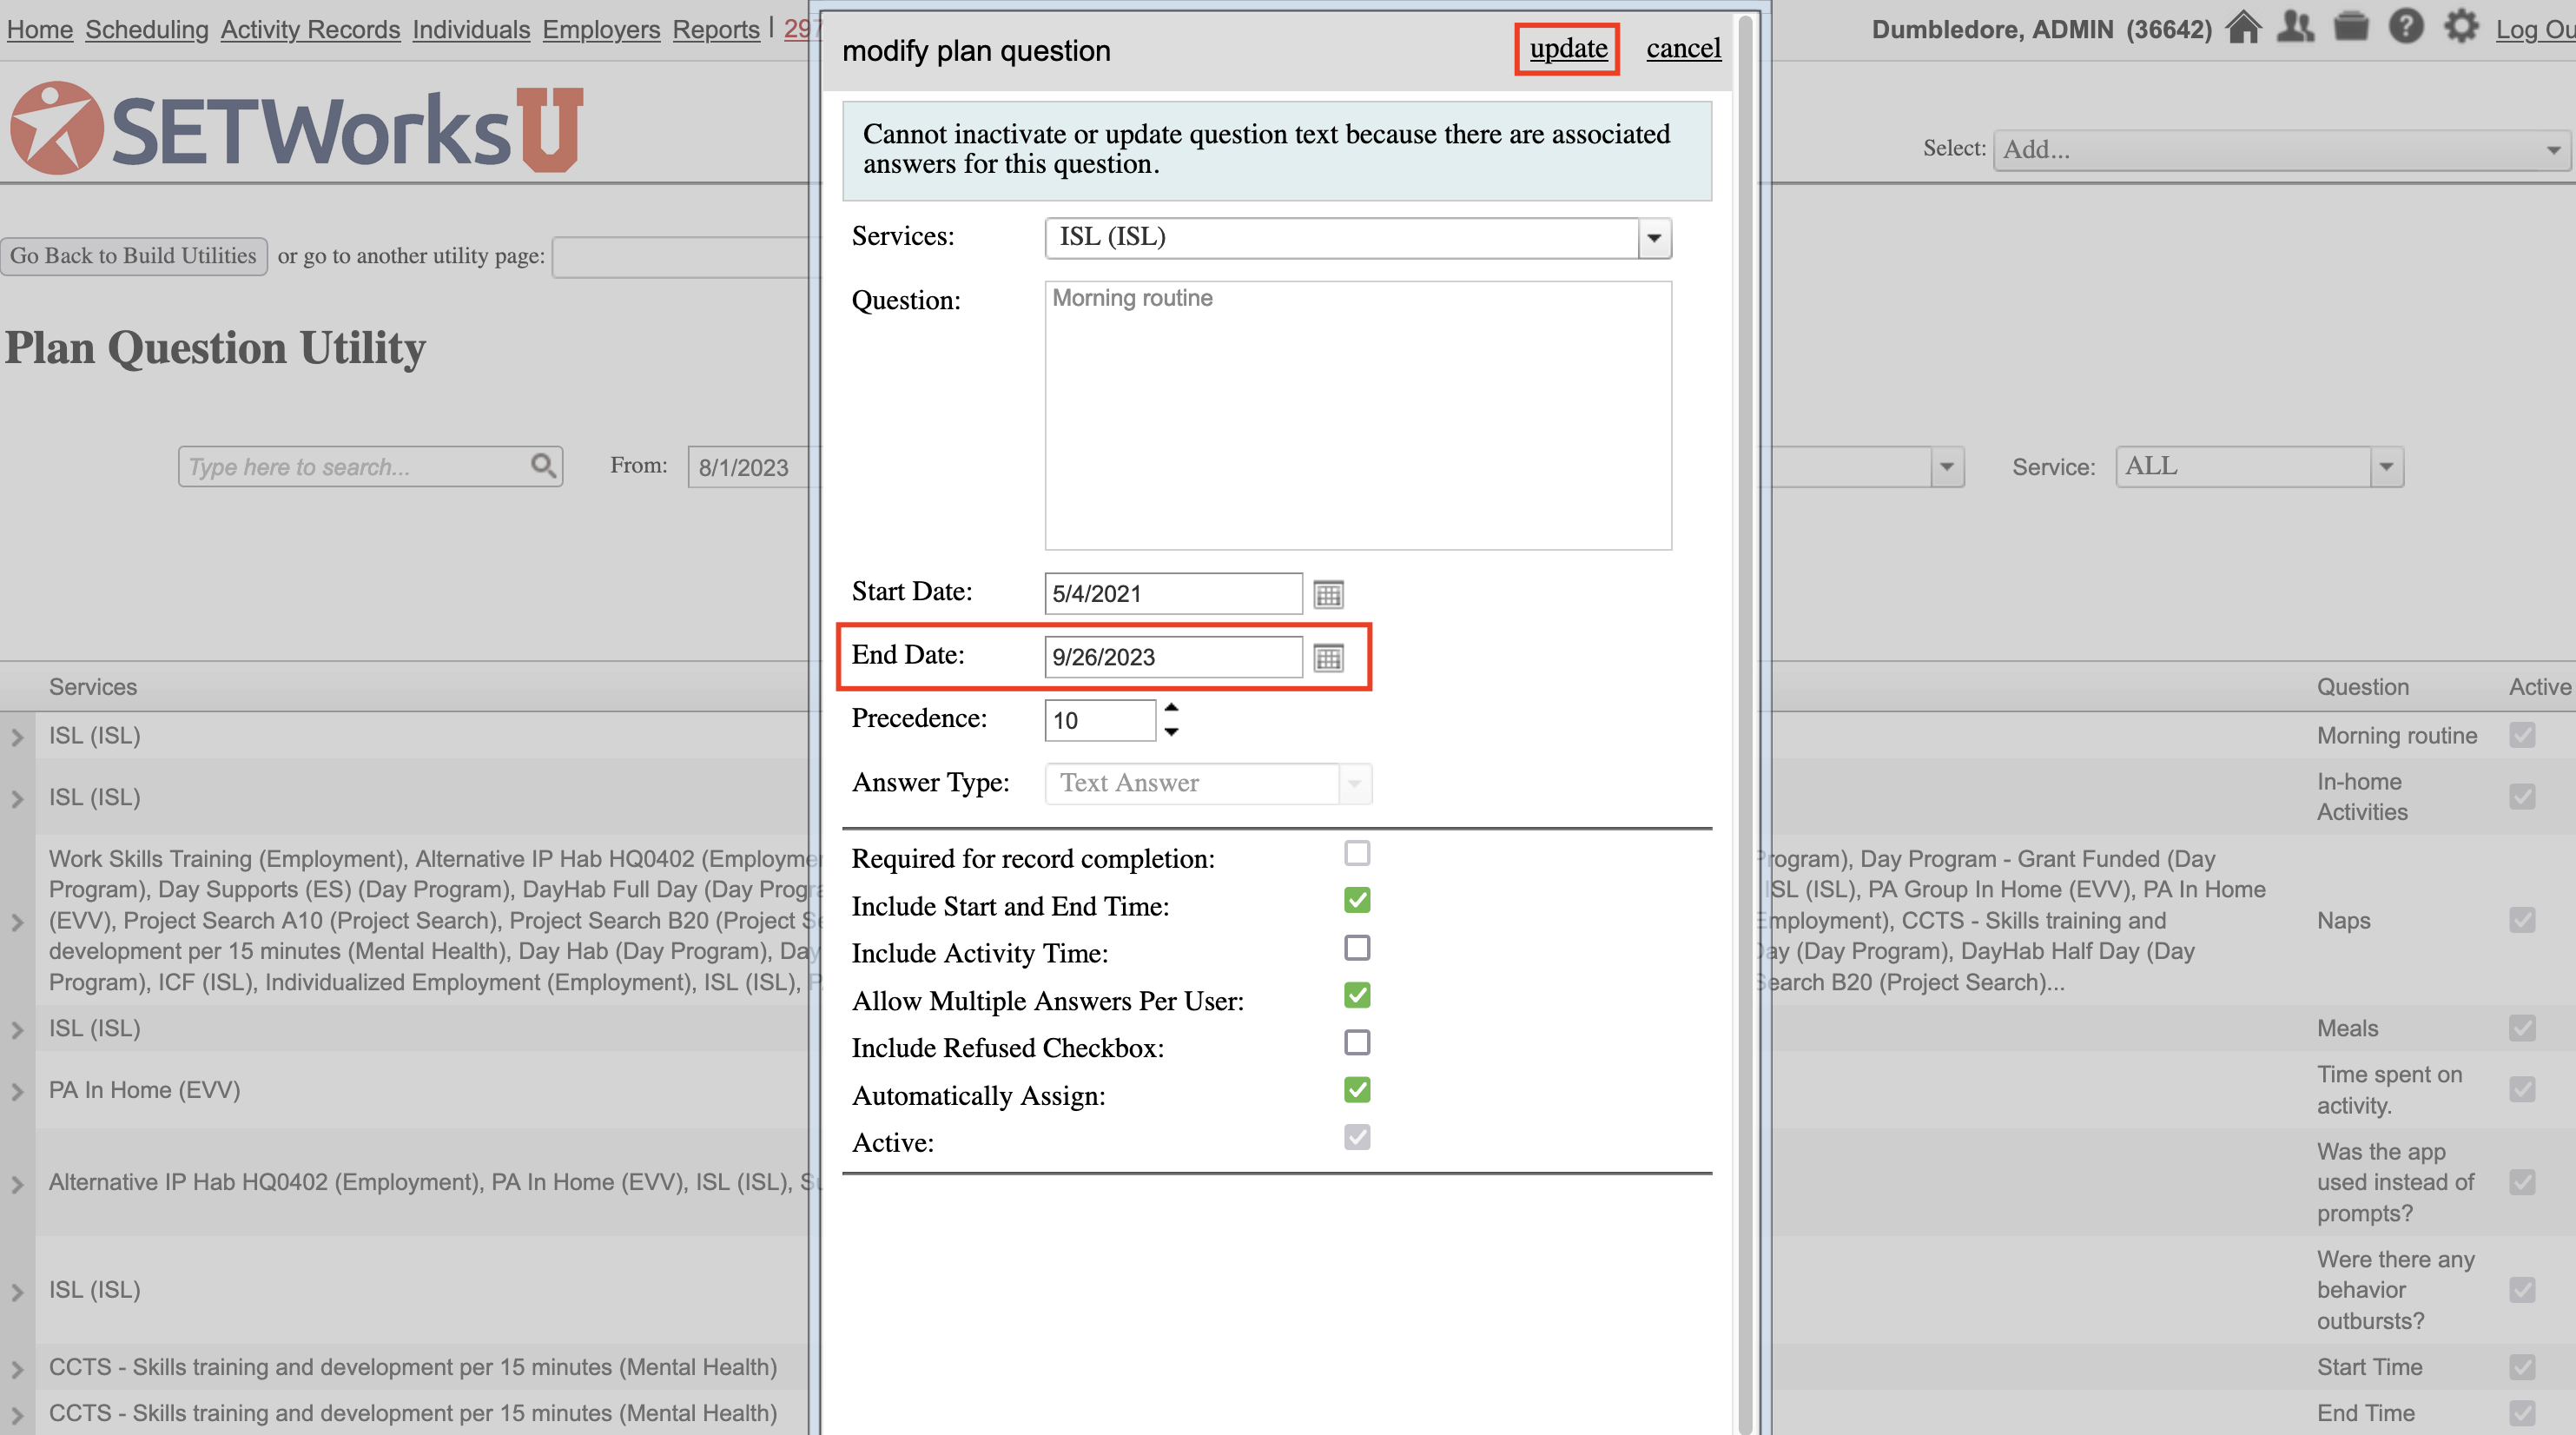Click Active checkbox for Meals row
2576x1435 pixels.
coord(2522,1028)
